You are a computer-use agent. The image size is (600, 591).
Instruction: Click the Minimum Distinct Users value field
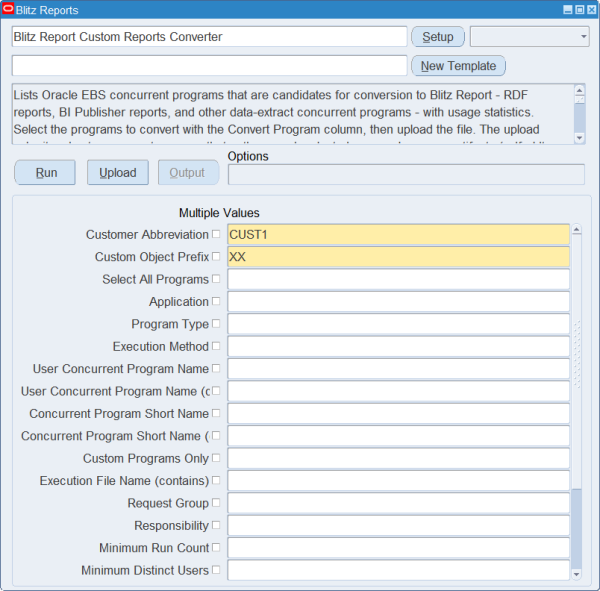(x=398, y=570)
